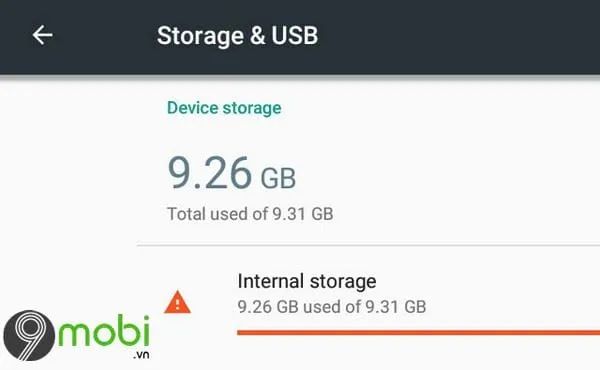Select the word USB in the header

[x=295, y=36]
